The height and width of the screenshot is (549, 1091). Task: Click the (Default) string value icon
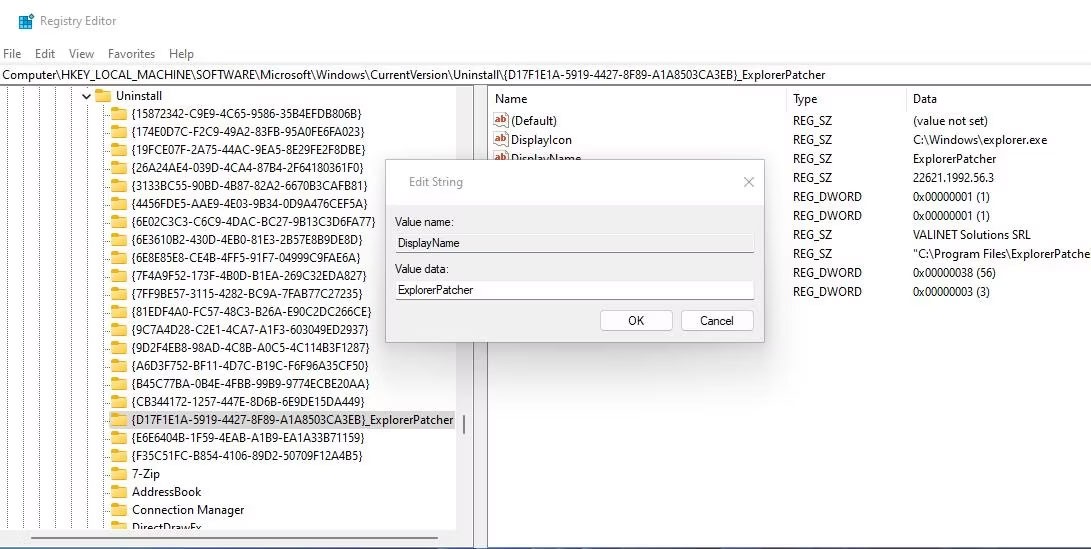[x=501, y=121]
